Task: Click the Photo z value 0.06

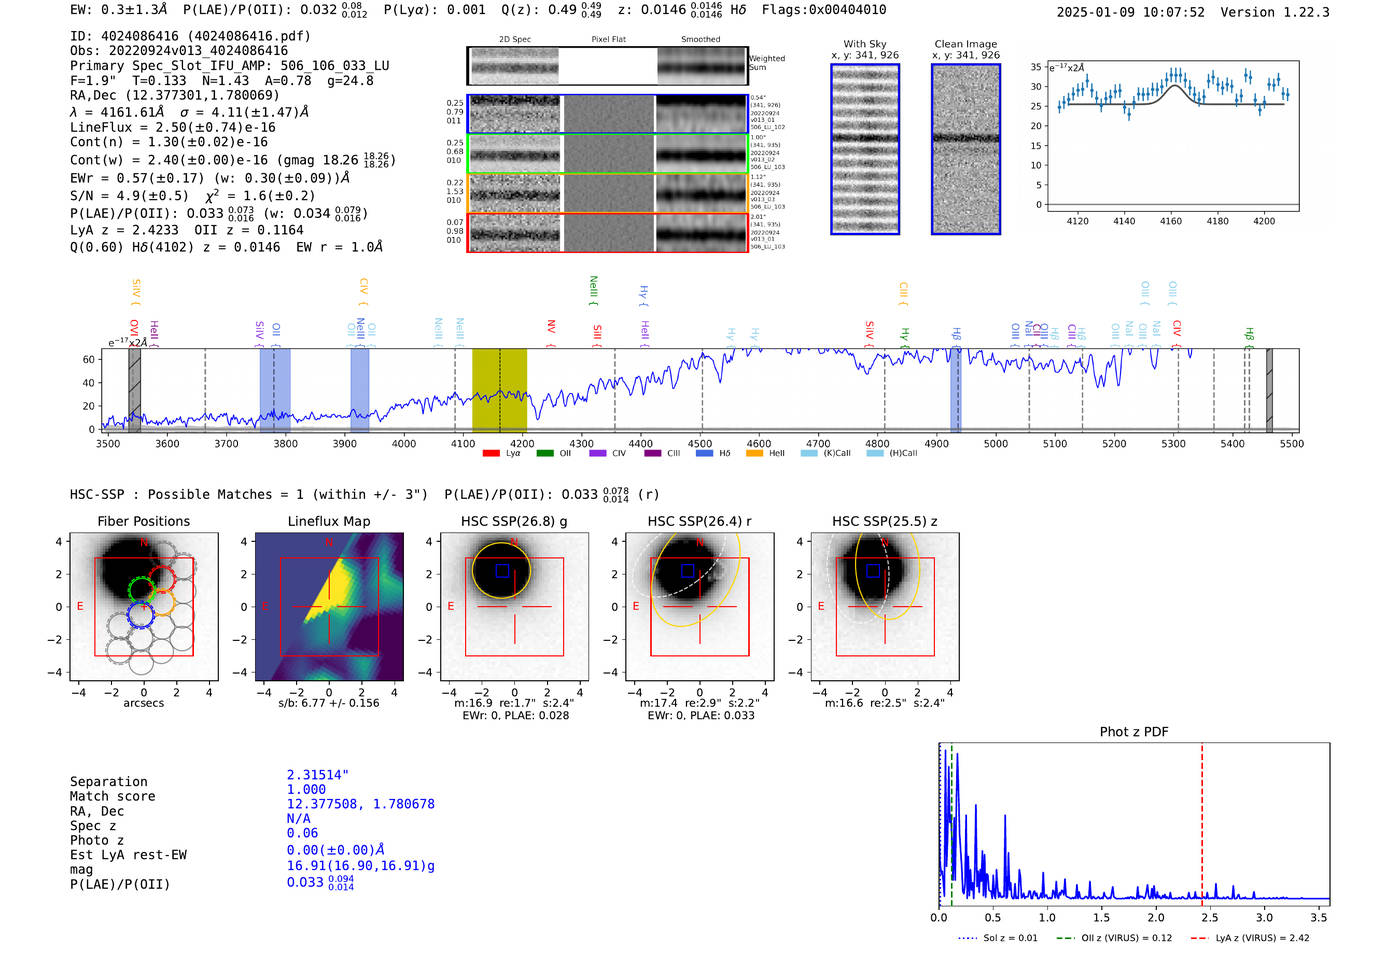Action: coord(302,833)
